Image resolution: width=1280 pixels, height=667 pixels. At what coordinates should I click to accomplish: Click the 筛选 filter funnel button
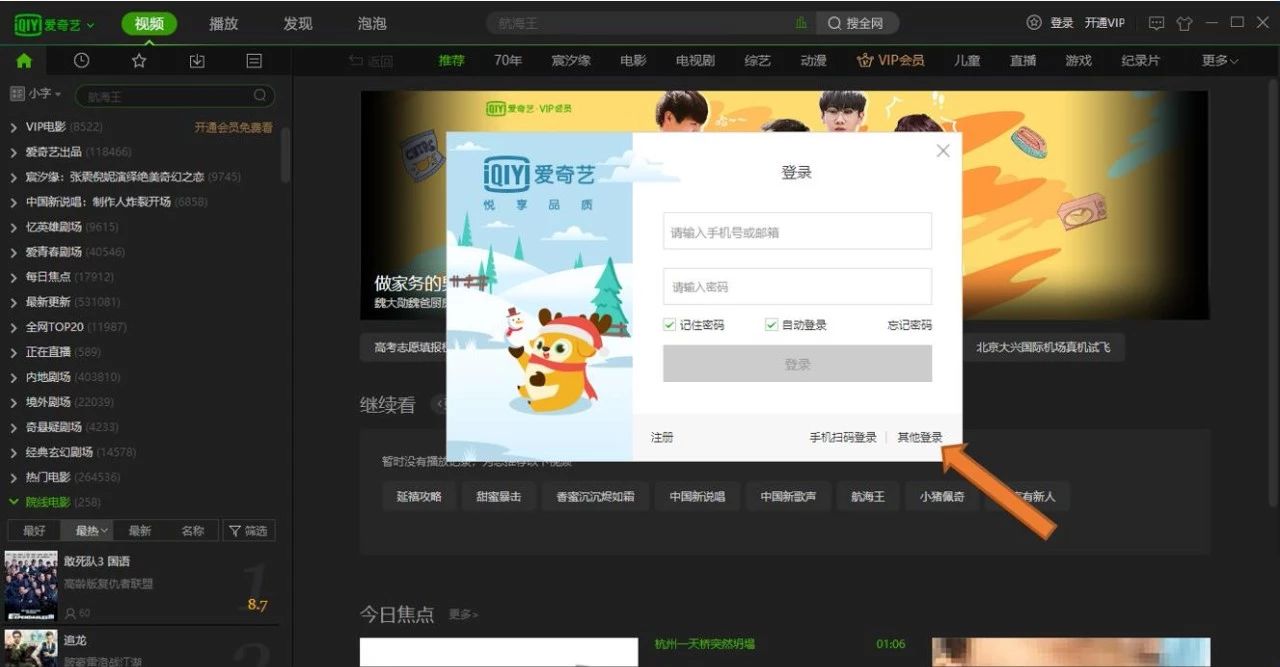pyautogui.click(x=248, y=531)
